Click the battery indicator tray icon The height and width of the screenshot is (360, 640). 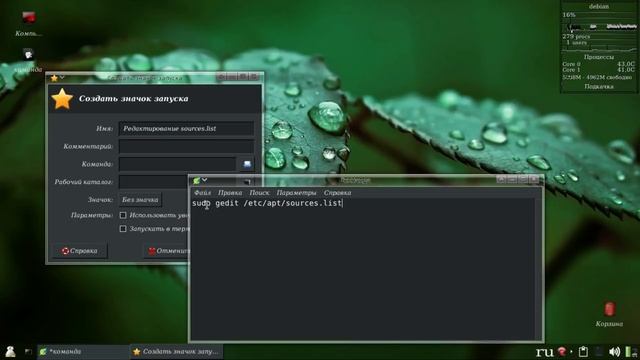click(629, 351)
